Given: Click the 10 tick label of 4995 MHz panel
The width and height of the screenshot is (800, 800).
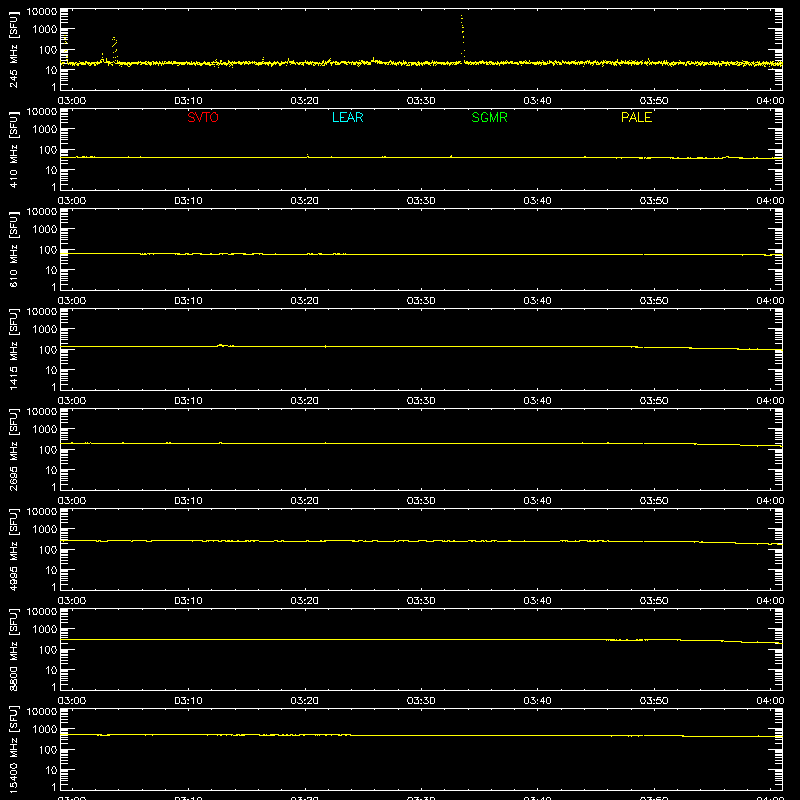Looking at the screenshot, I should [51, 570].
